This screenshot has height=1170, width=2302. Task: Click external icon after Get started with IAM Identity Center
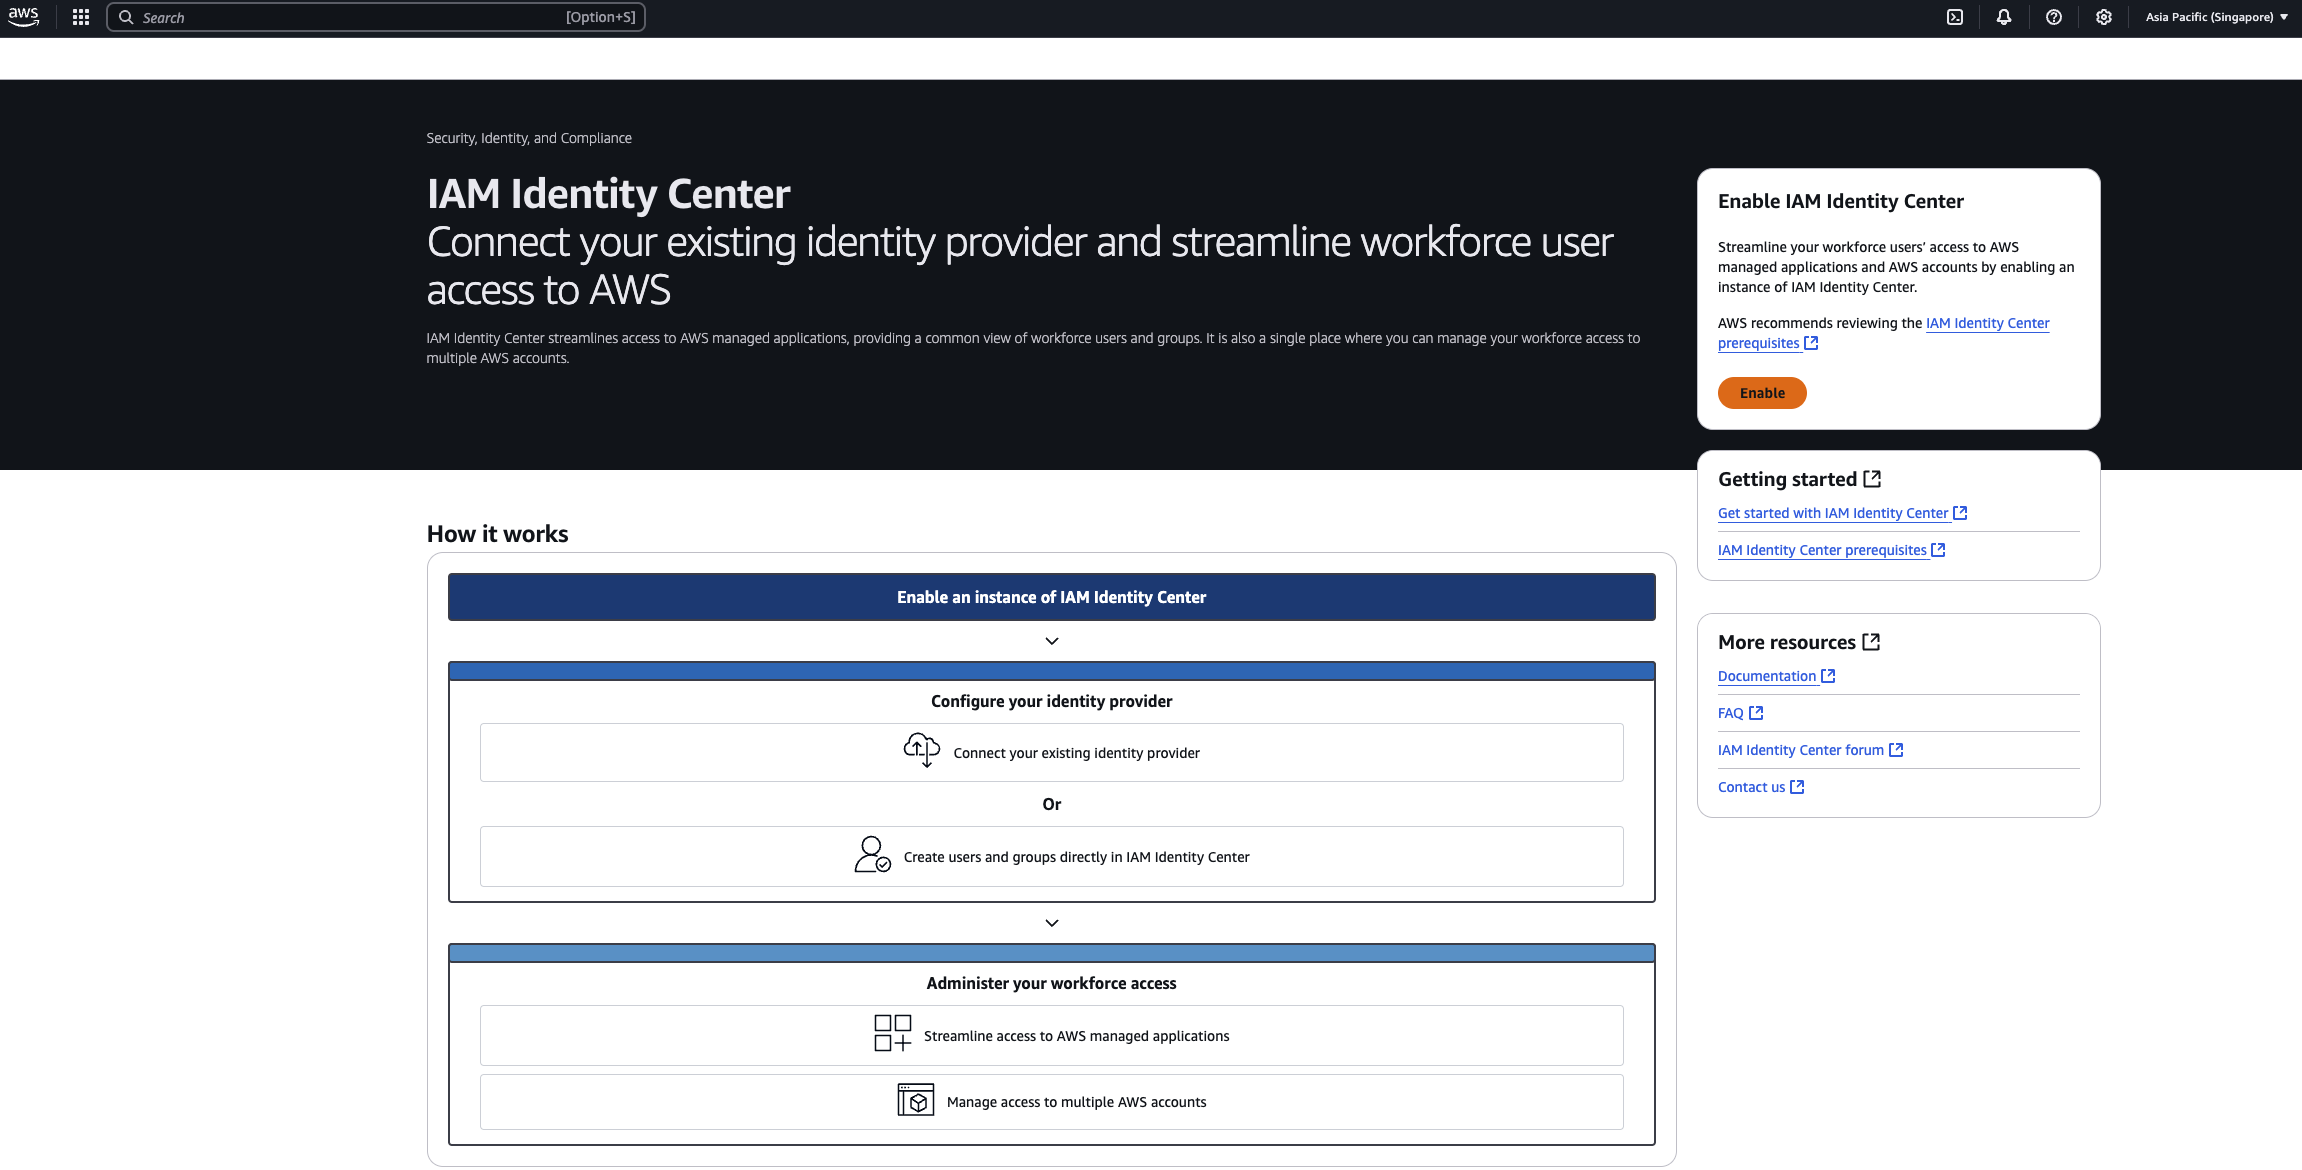pyautogui.click(x=1960, y=513)
